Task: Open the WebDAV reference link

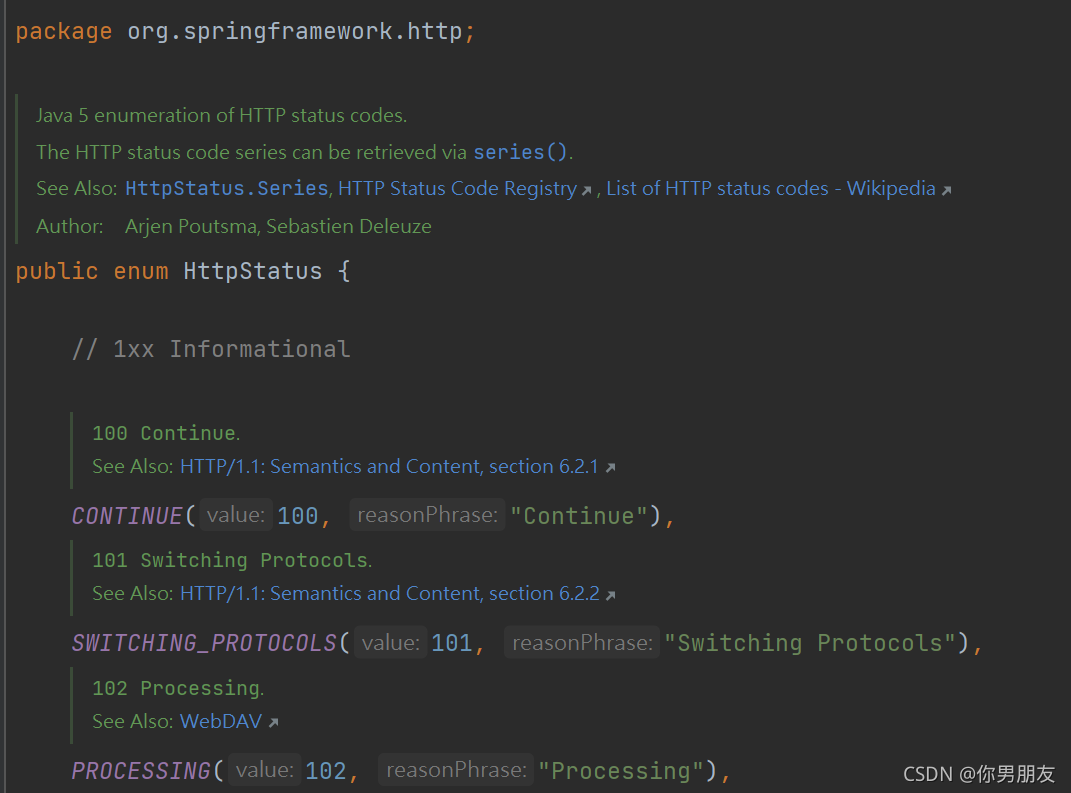Action: pos(221,721)
